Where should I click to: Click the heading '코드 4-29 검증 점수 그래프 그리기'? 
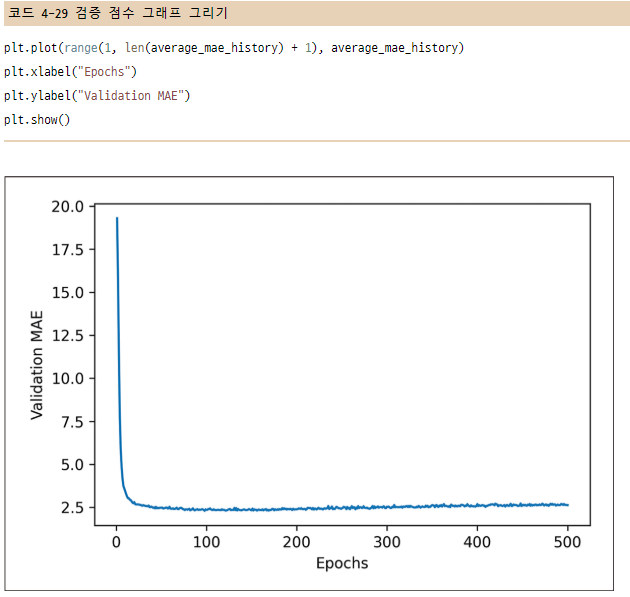click(118, 13)
